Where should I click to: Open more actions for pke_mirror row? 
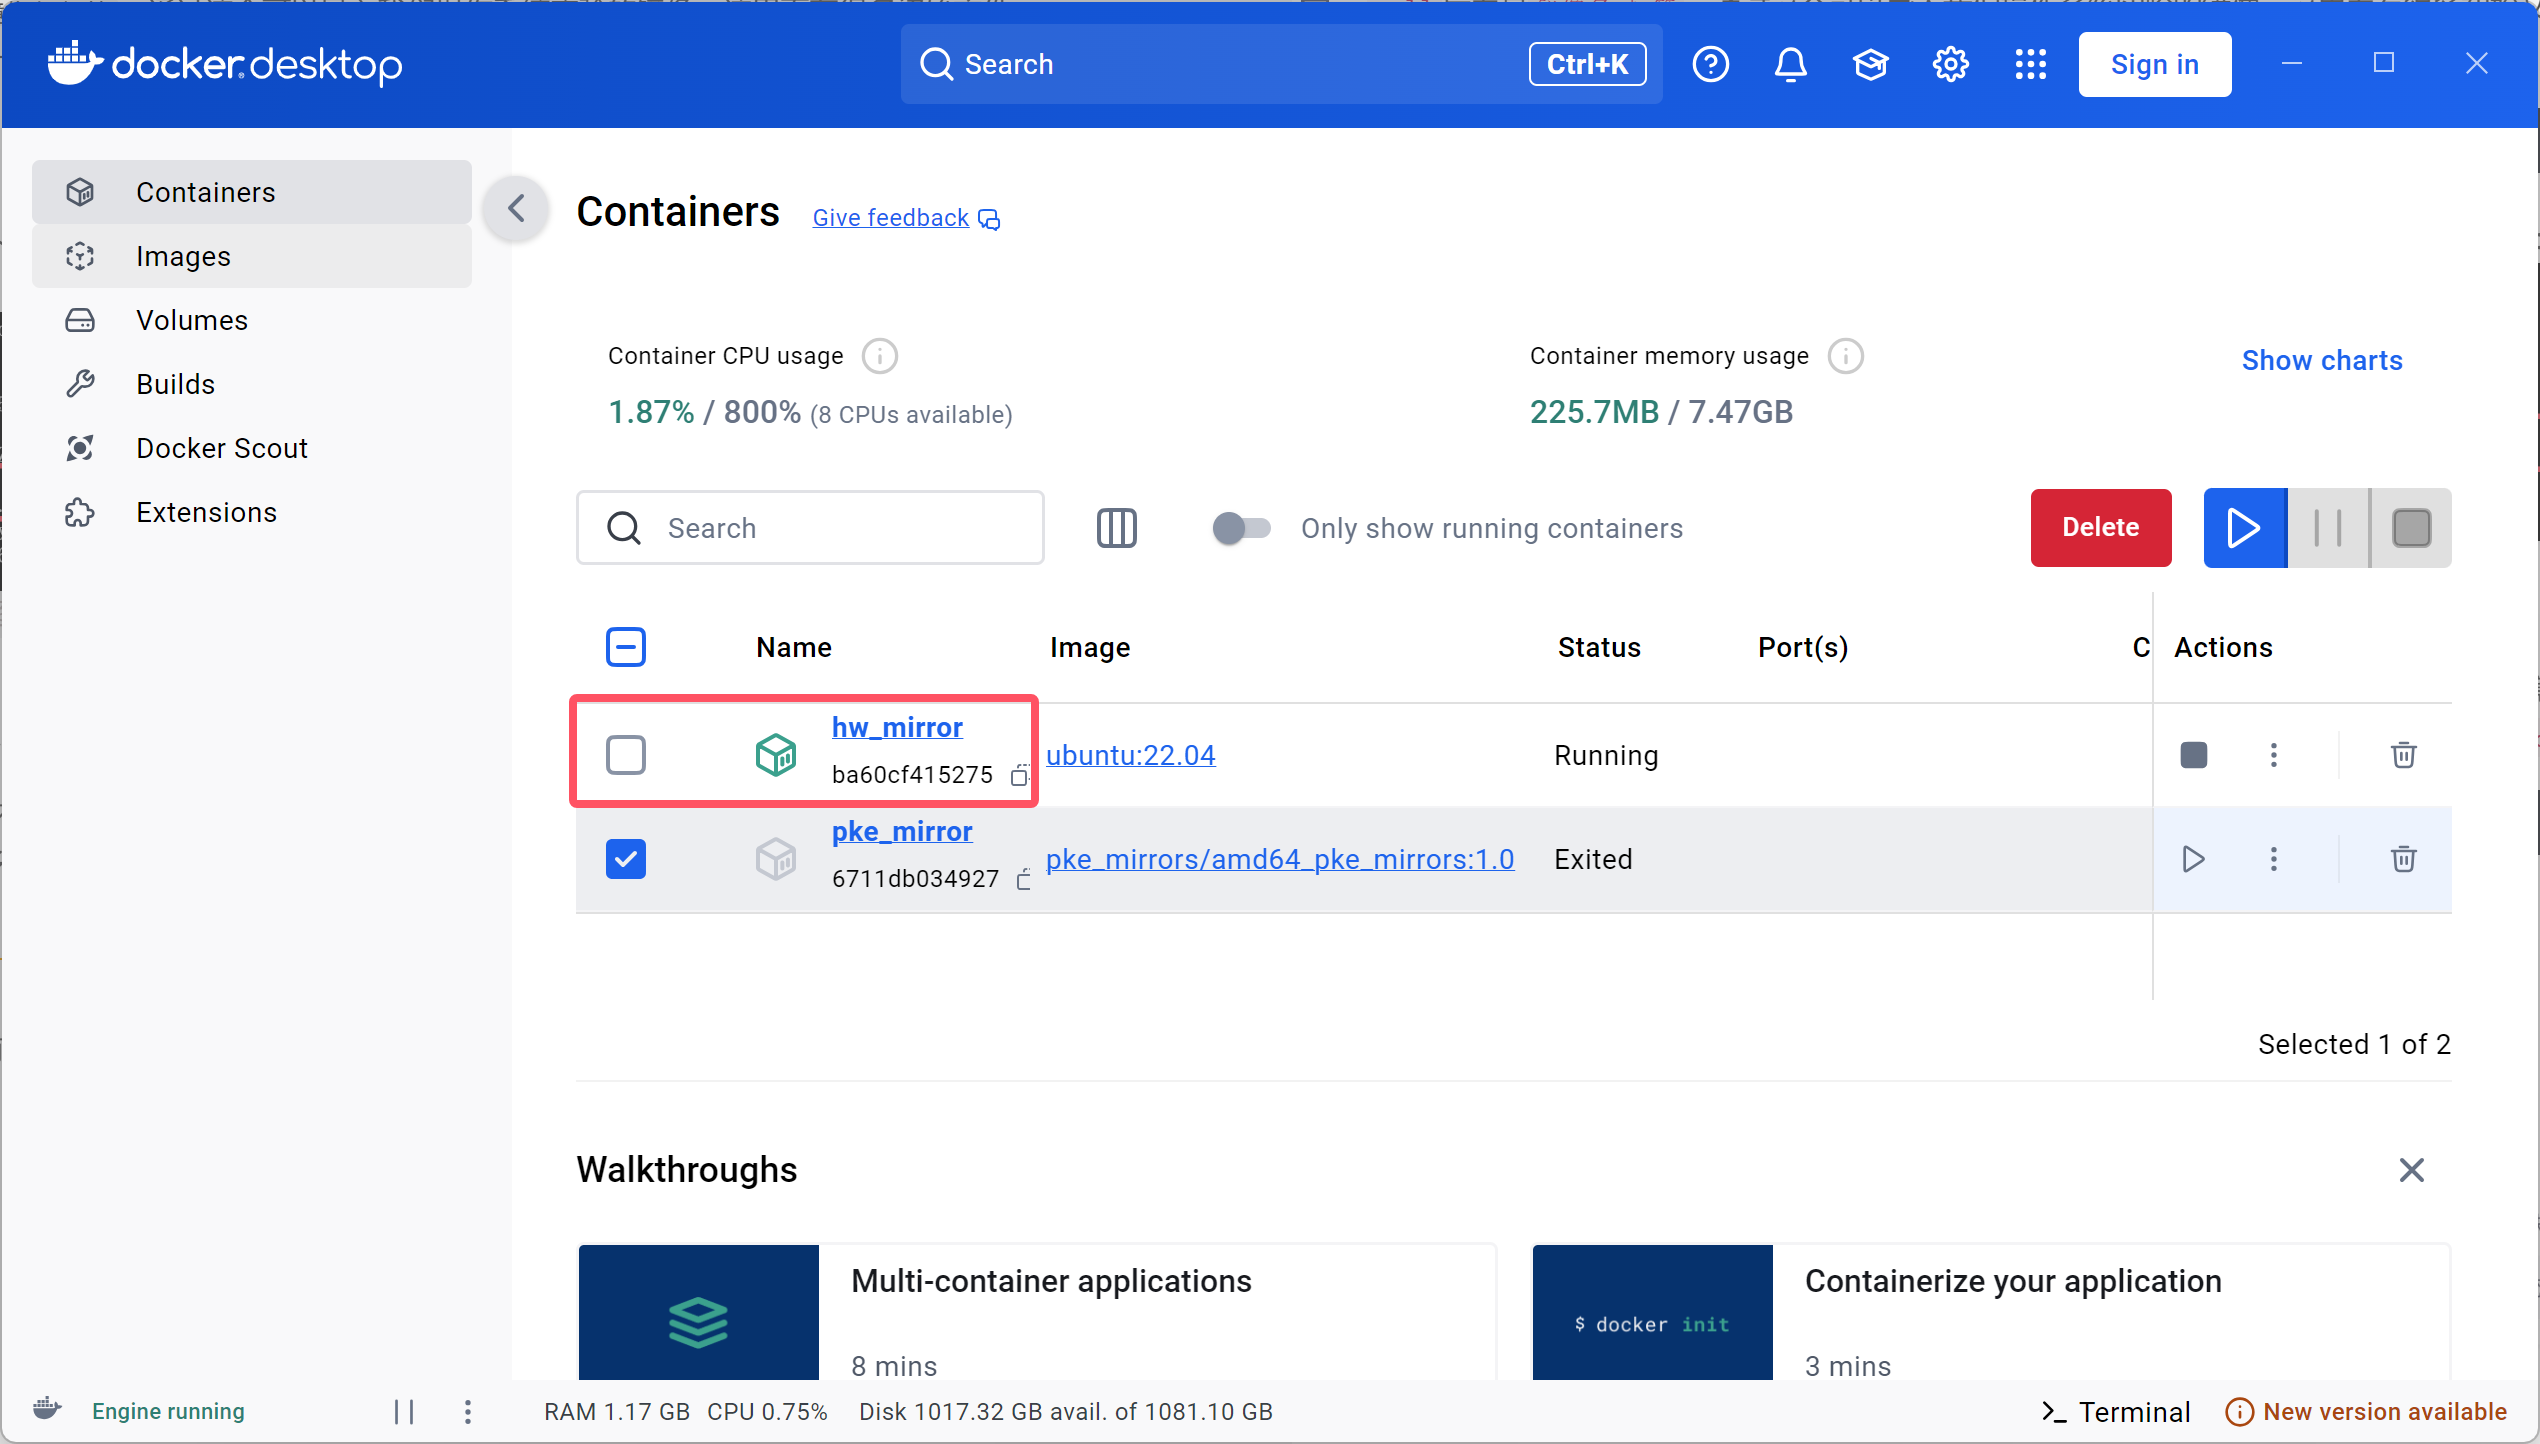2273,858
